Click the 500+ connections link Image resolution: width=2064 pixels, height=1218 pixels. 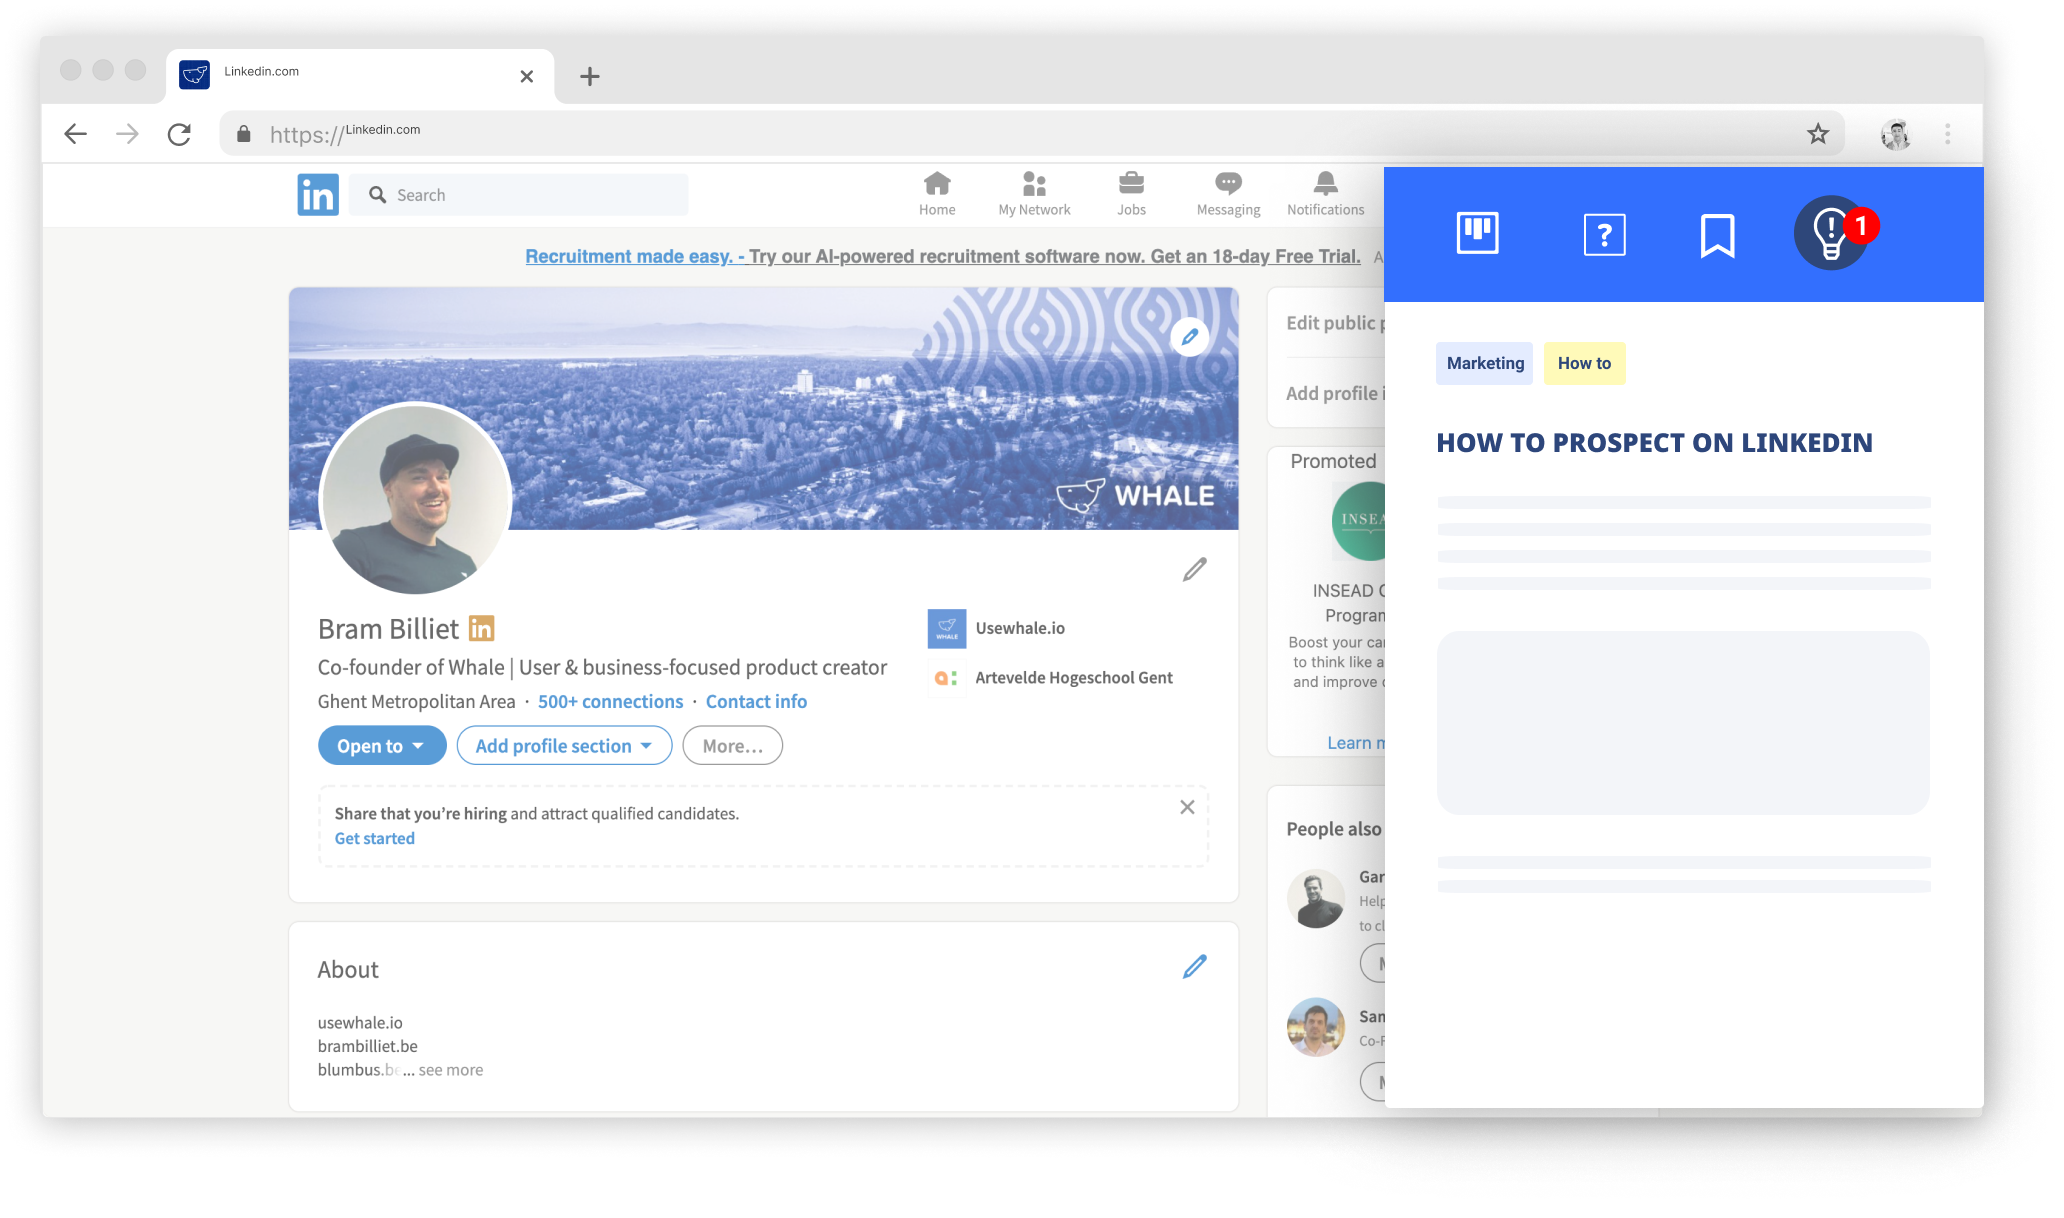coord(610,702)
